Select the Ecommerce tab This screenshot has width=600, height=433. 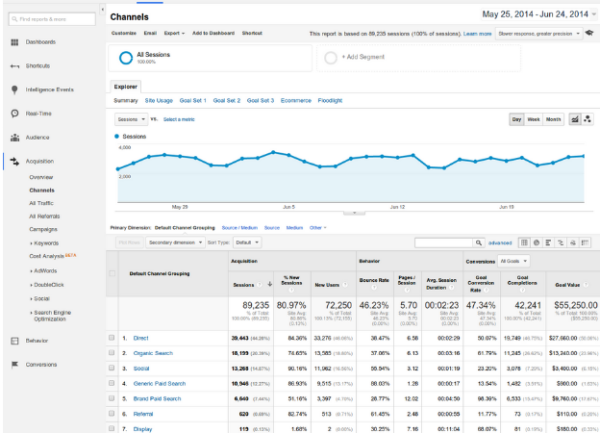pos(296,100)
